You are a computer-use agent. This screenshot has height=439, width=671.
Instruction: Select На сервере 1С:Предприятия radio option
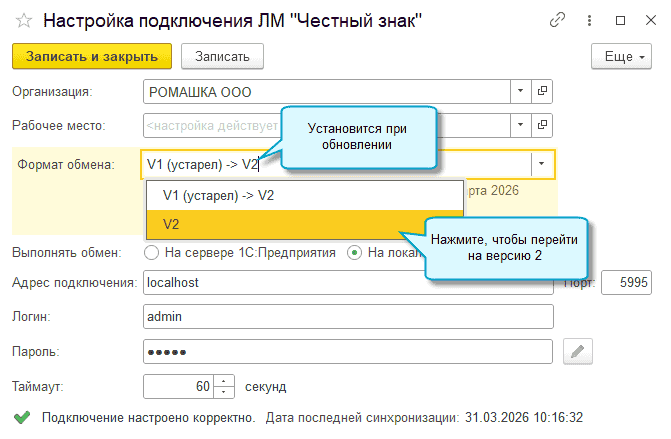tap(151, 252)
